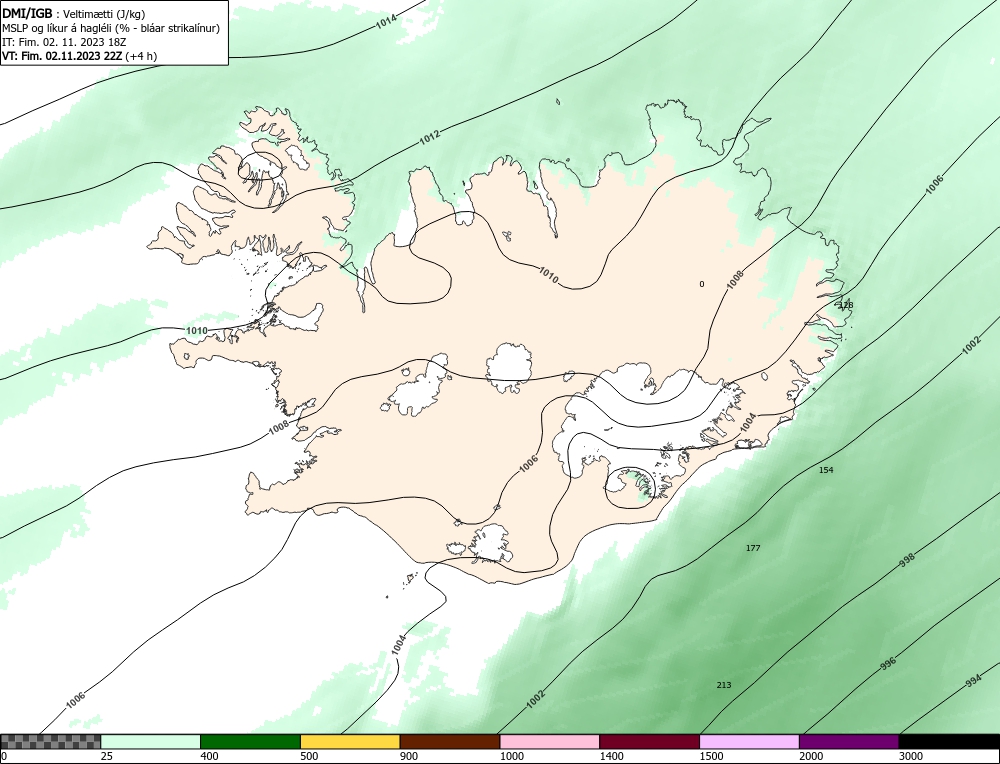Click the dark purple 2000–3000 legend swatch
The height and width of the screenshot is (764, 1000).
pos(849,741)
